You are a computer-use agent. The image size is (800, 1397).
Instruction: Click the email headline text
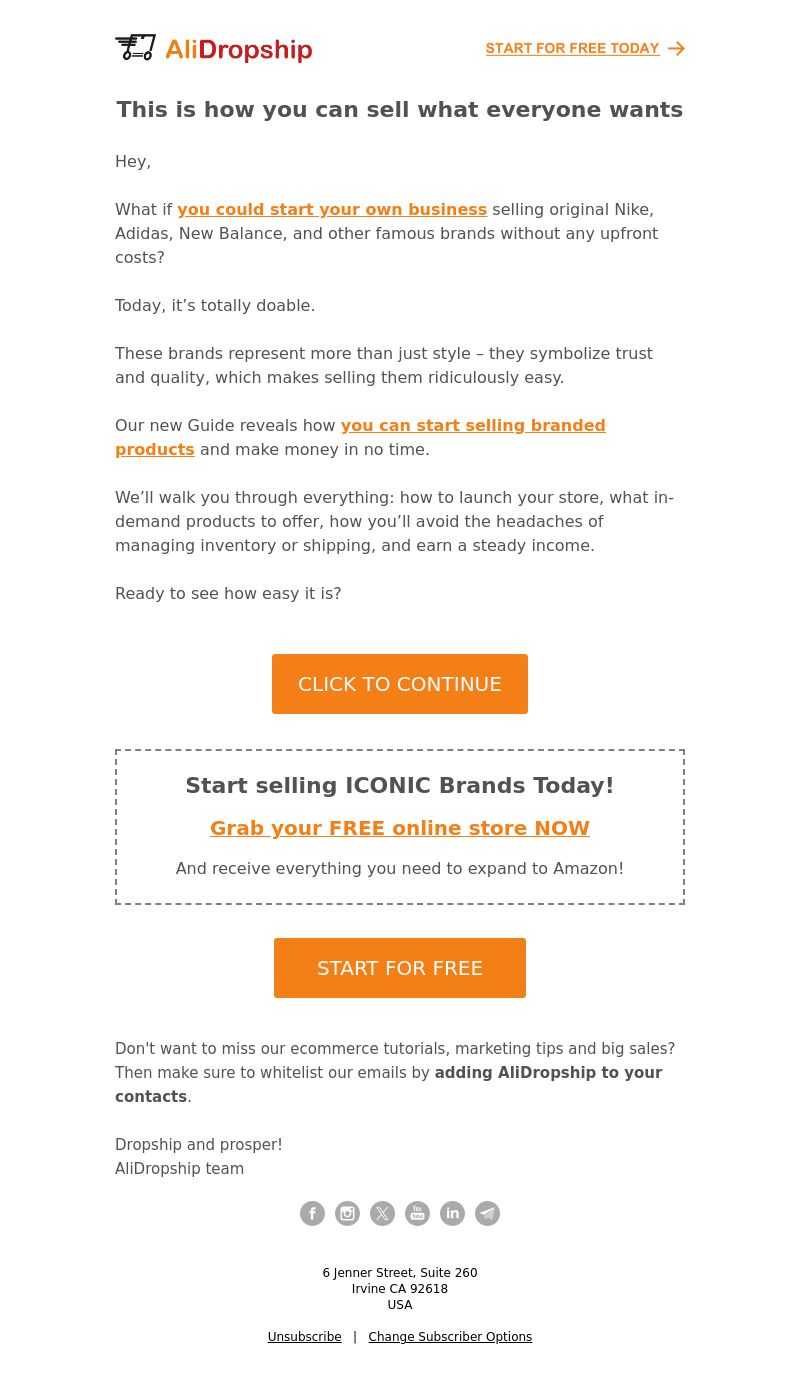click(x=400, y=110)
